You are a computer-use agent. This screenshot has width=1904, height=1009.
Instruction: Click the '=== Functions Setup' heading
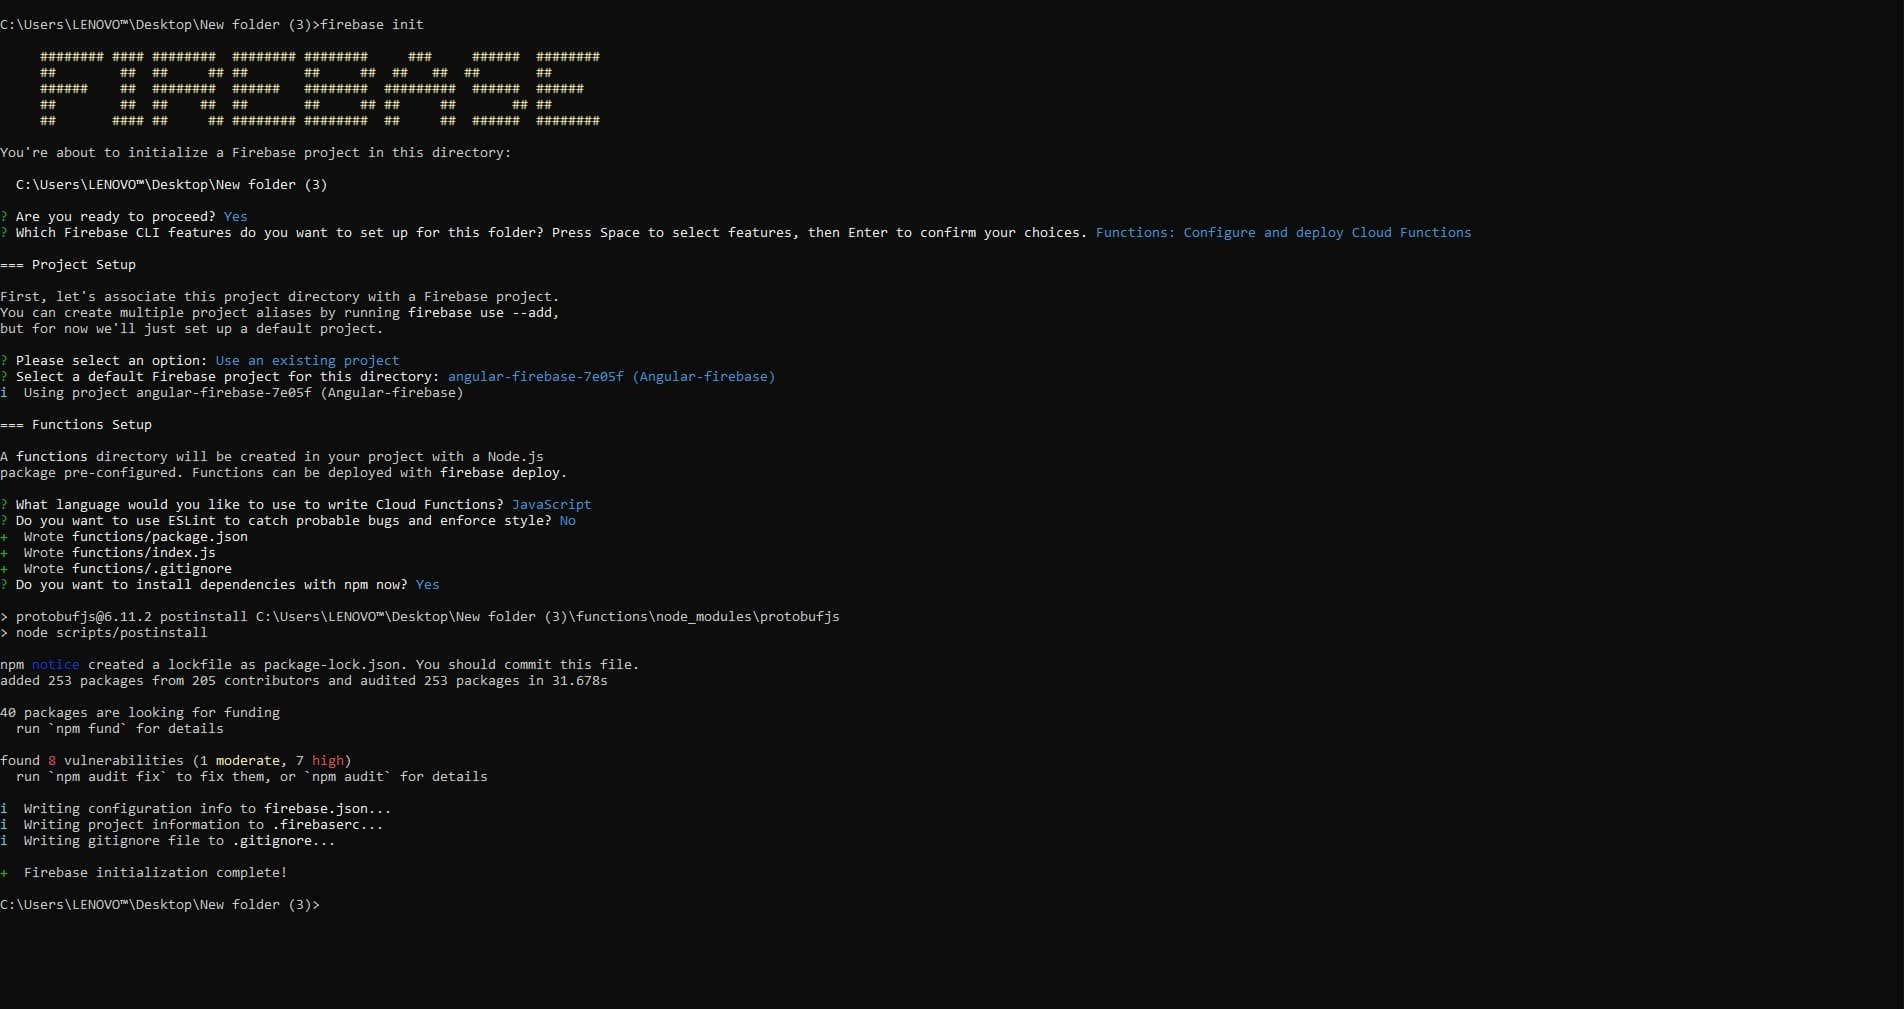point(76,425)
